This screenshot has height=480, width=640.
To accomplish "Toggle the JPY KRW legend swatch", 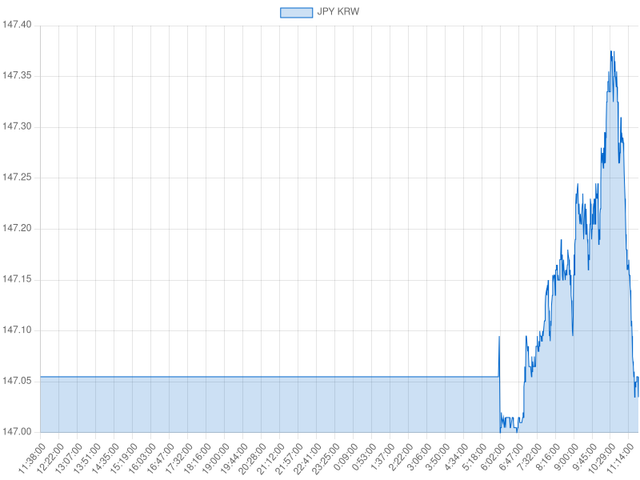I will coord(296,12).
